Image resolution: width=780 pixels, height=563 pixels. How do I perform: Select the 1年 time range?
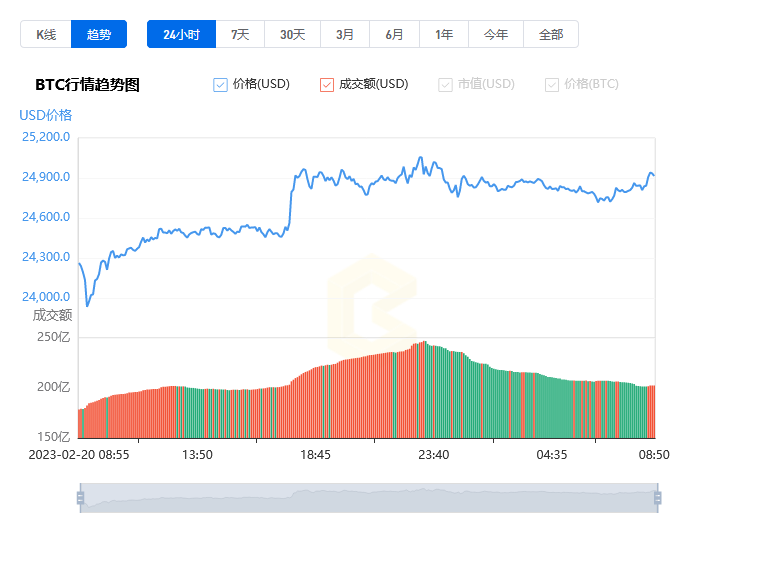pos(444,34)
